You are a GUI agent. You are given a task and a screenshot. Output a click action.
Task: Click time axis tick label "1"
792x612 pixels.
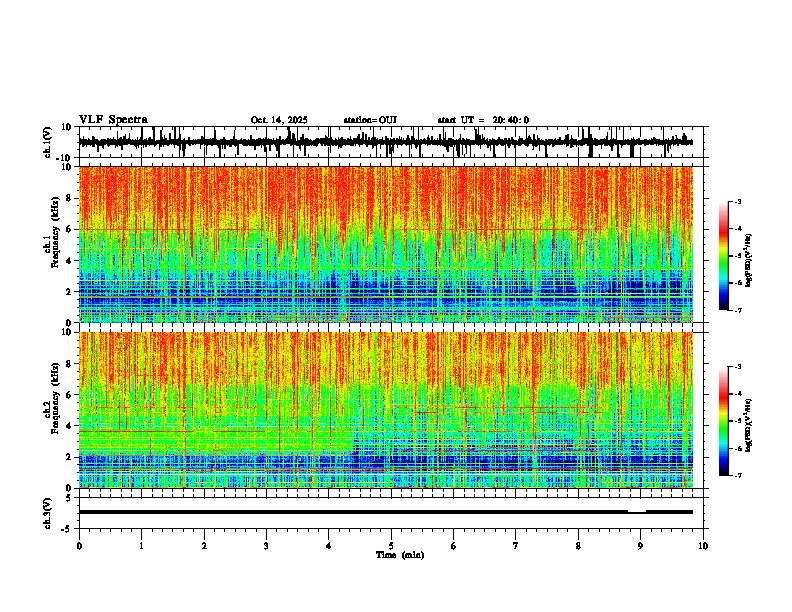[141, 546]
